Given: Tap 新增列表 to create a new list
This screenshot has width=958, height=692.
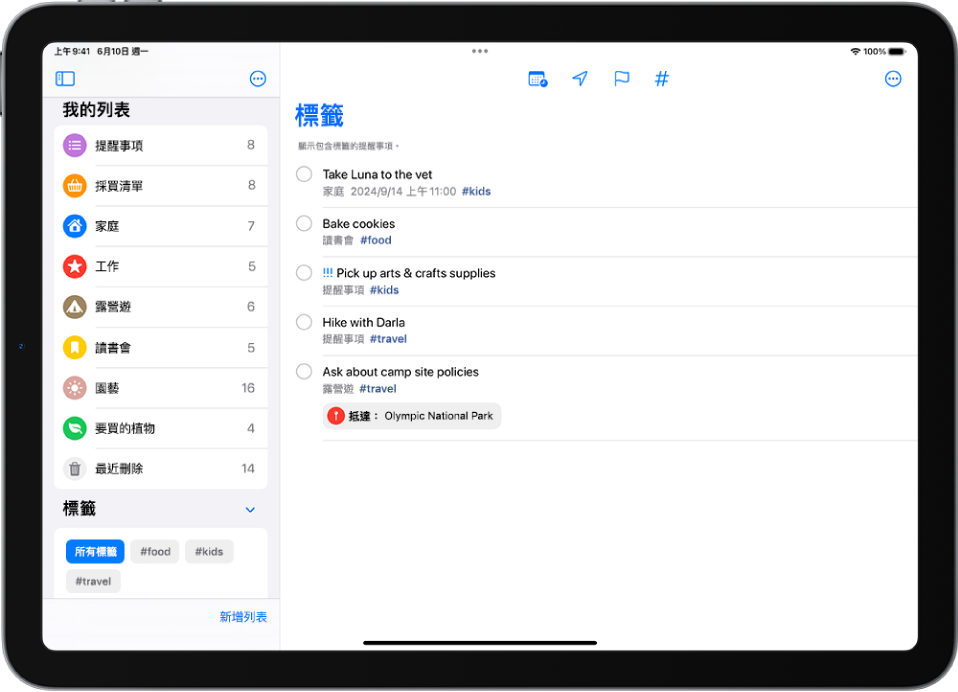Looking at the screenshot, I should (243, 617).
